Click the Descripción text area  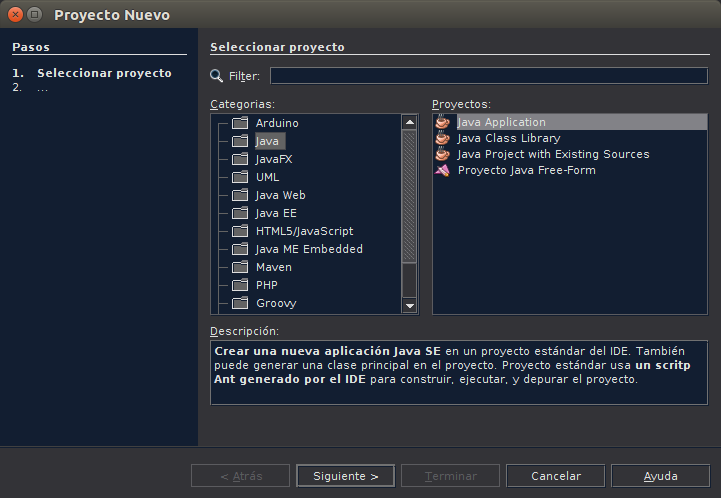click(459, 372)
